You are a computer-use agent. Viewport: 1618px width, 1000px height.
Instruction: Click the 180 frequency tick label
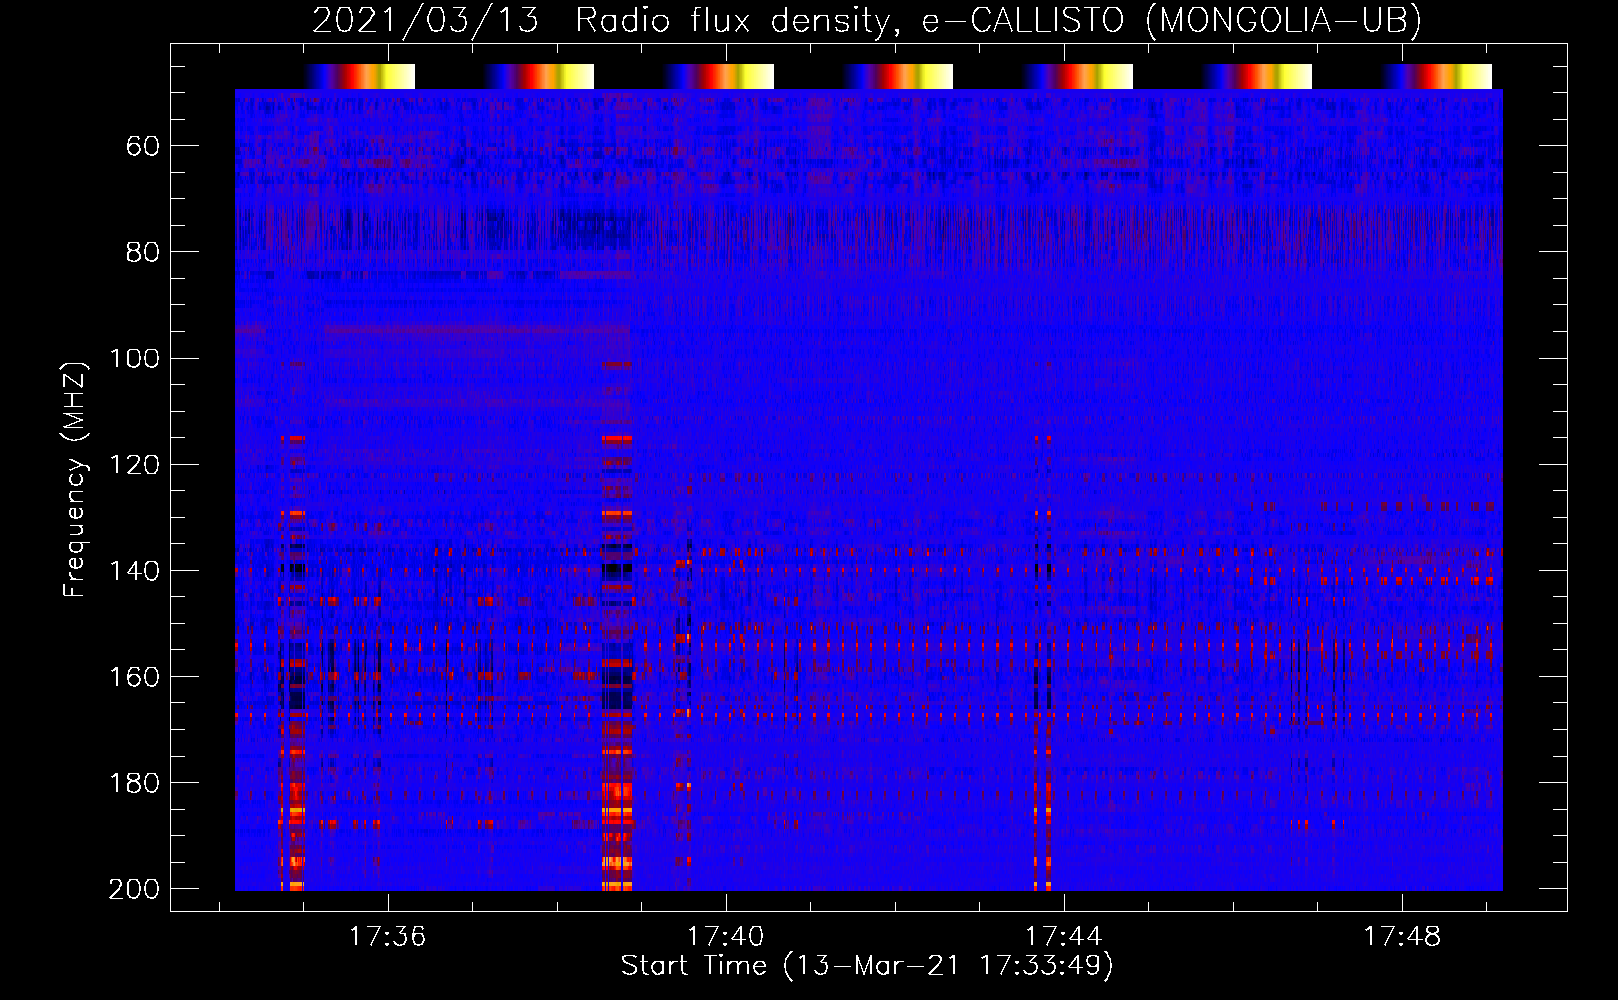coord(134,783)
